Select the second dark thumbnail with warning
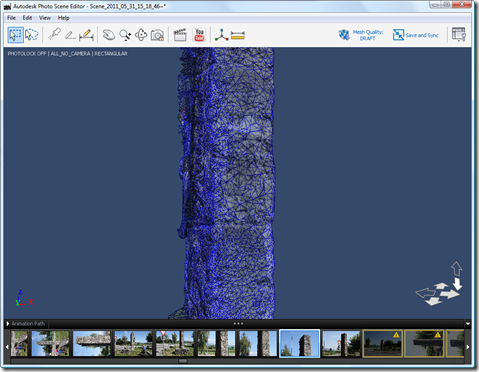The width and height of the screenshot is (479, 372). click(x=424, y=344)
